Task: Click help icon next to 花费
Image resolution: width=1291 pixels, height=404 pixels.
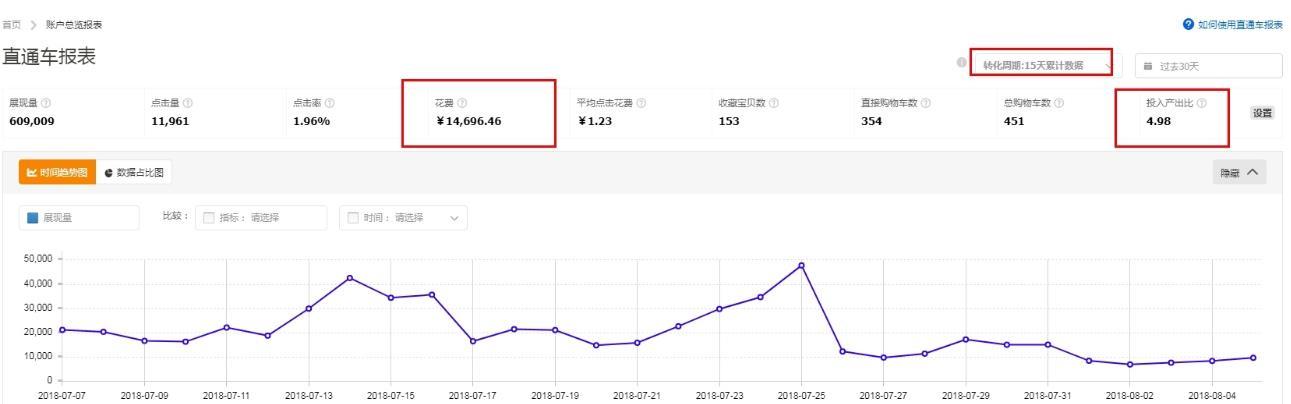Action: [x=462, y=103]
